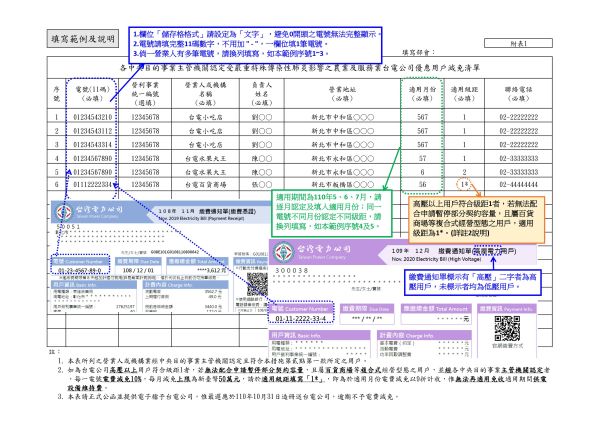600x424 pixels.
Task: Click blue instruction box about 儲存格格式 設定為文字
Action: point(255,45)
